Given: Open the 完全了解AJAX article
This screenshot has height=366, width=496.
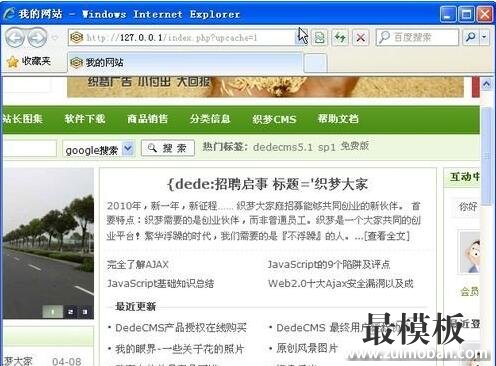Looking at the screenshot, I should click(x=138, y=265).
